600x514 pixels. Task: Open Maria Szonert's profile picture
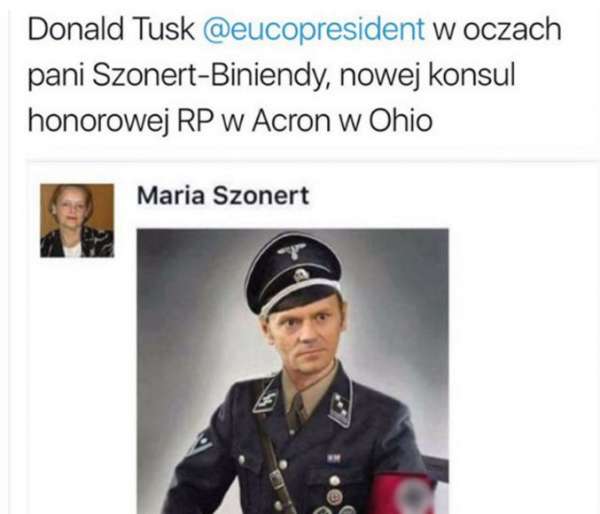click(77, 220)
